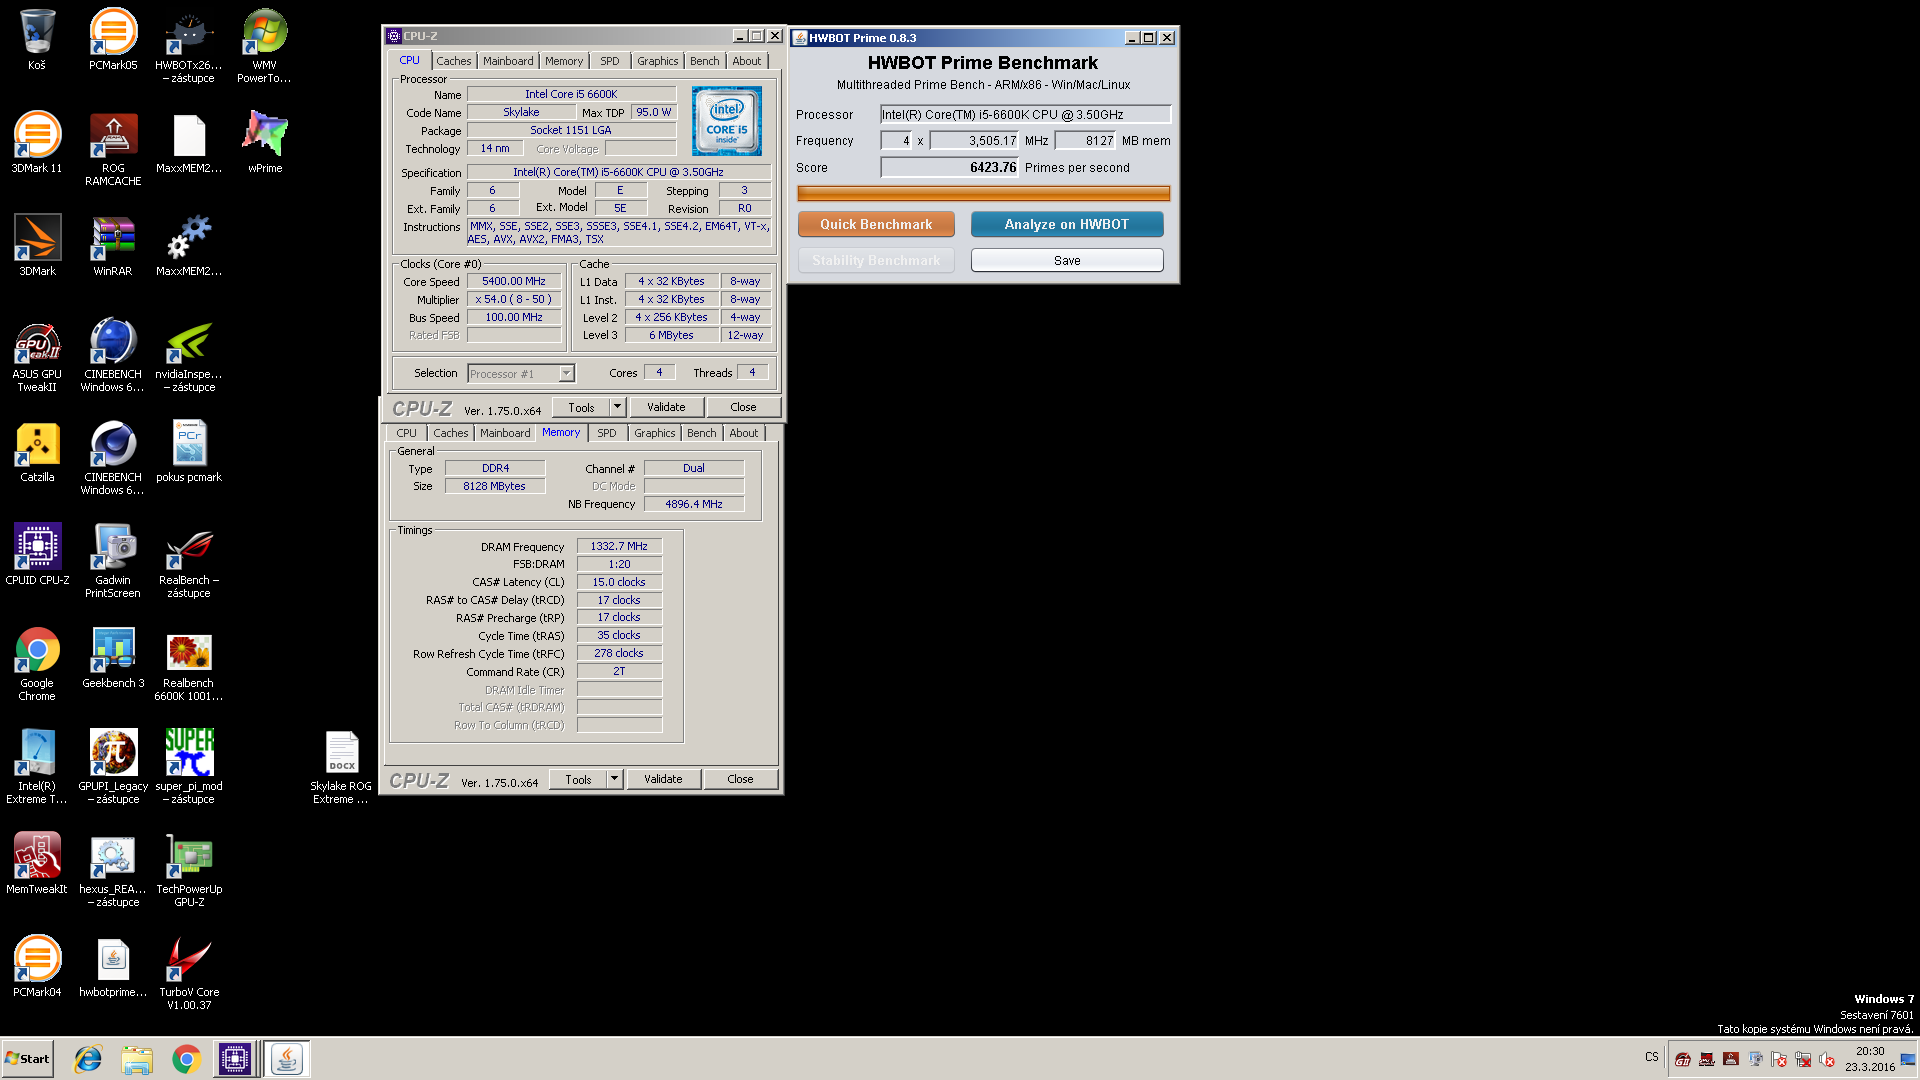
Task: Click Internet Explorer on the taskbar
Action: point(88,1059)
